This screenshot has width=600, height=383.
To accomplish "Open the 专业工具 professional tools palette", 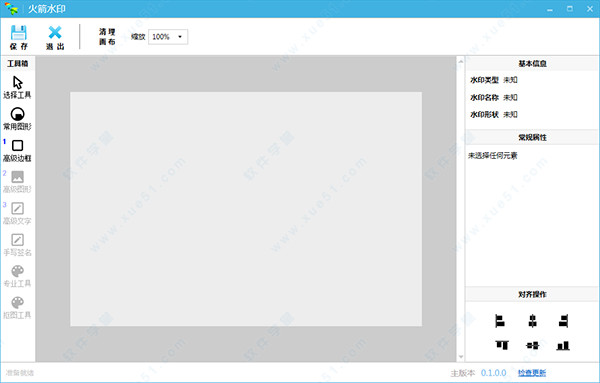I will pyautogui.click(x=17, y=276).
